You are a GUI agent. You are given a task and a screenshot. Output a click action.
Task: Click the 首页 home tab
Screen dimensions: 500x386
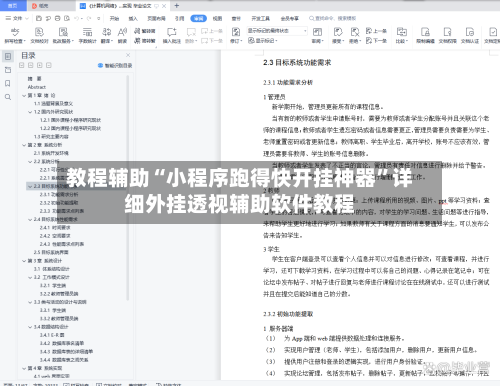pyautogui.click(x=13, y=6)
